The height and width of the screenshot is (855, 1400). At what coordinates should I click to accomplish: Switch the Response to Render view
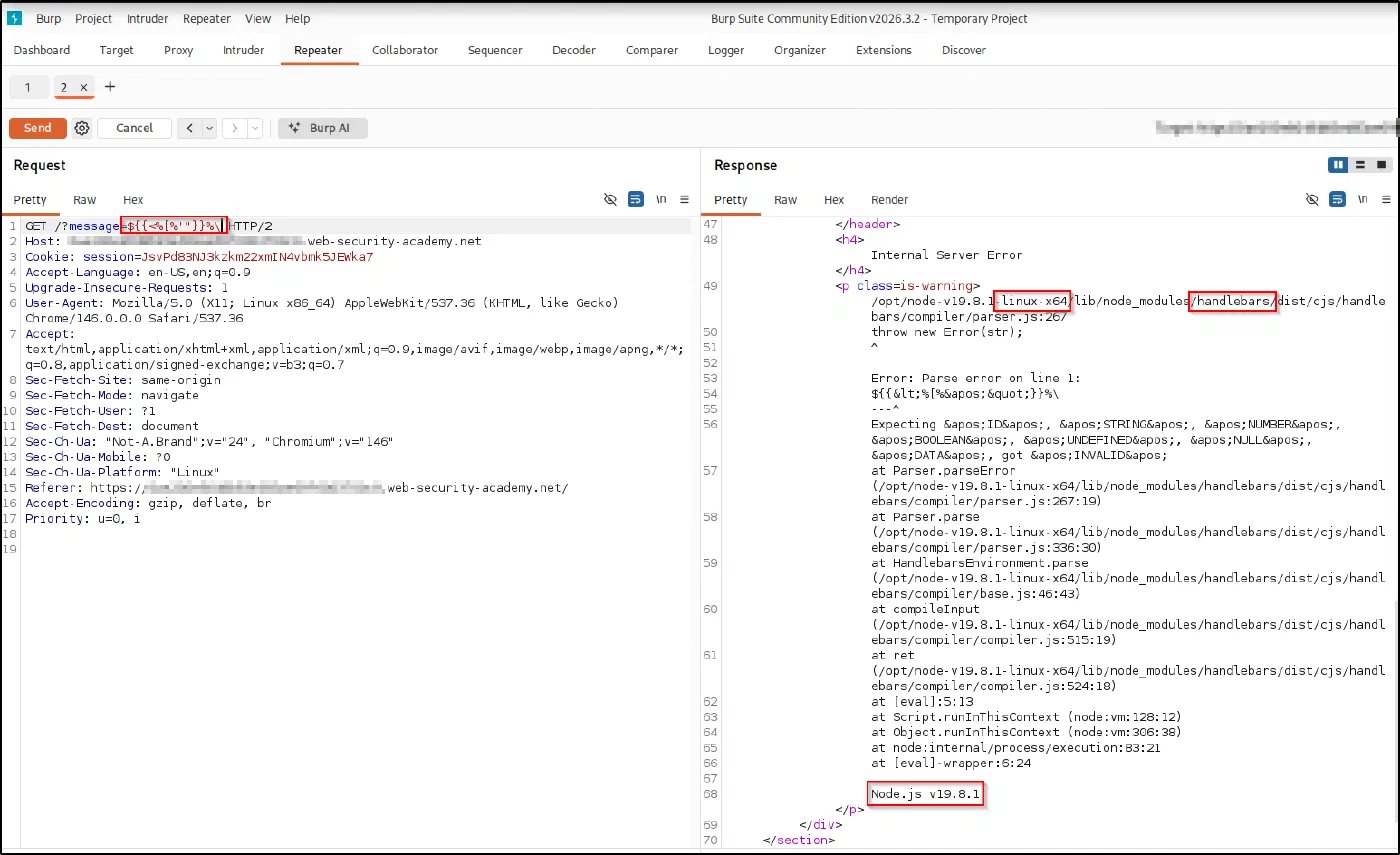coord(890,200)
